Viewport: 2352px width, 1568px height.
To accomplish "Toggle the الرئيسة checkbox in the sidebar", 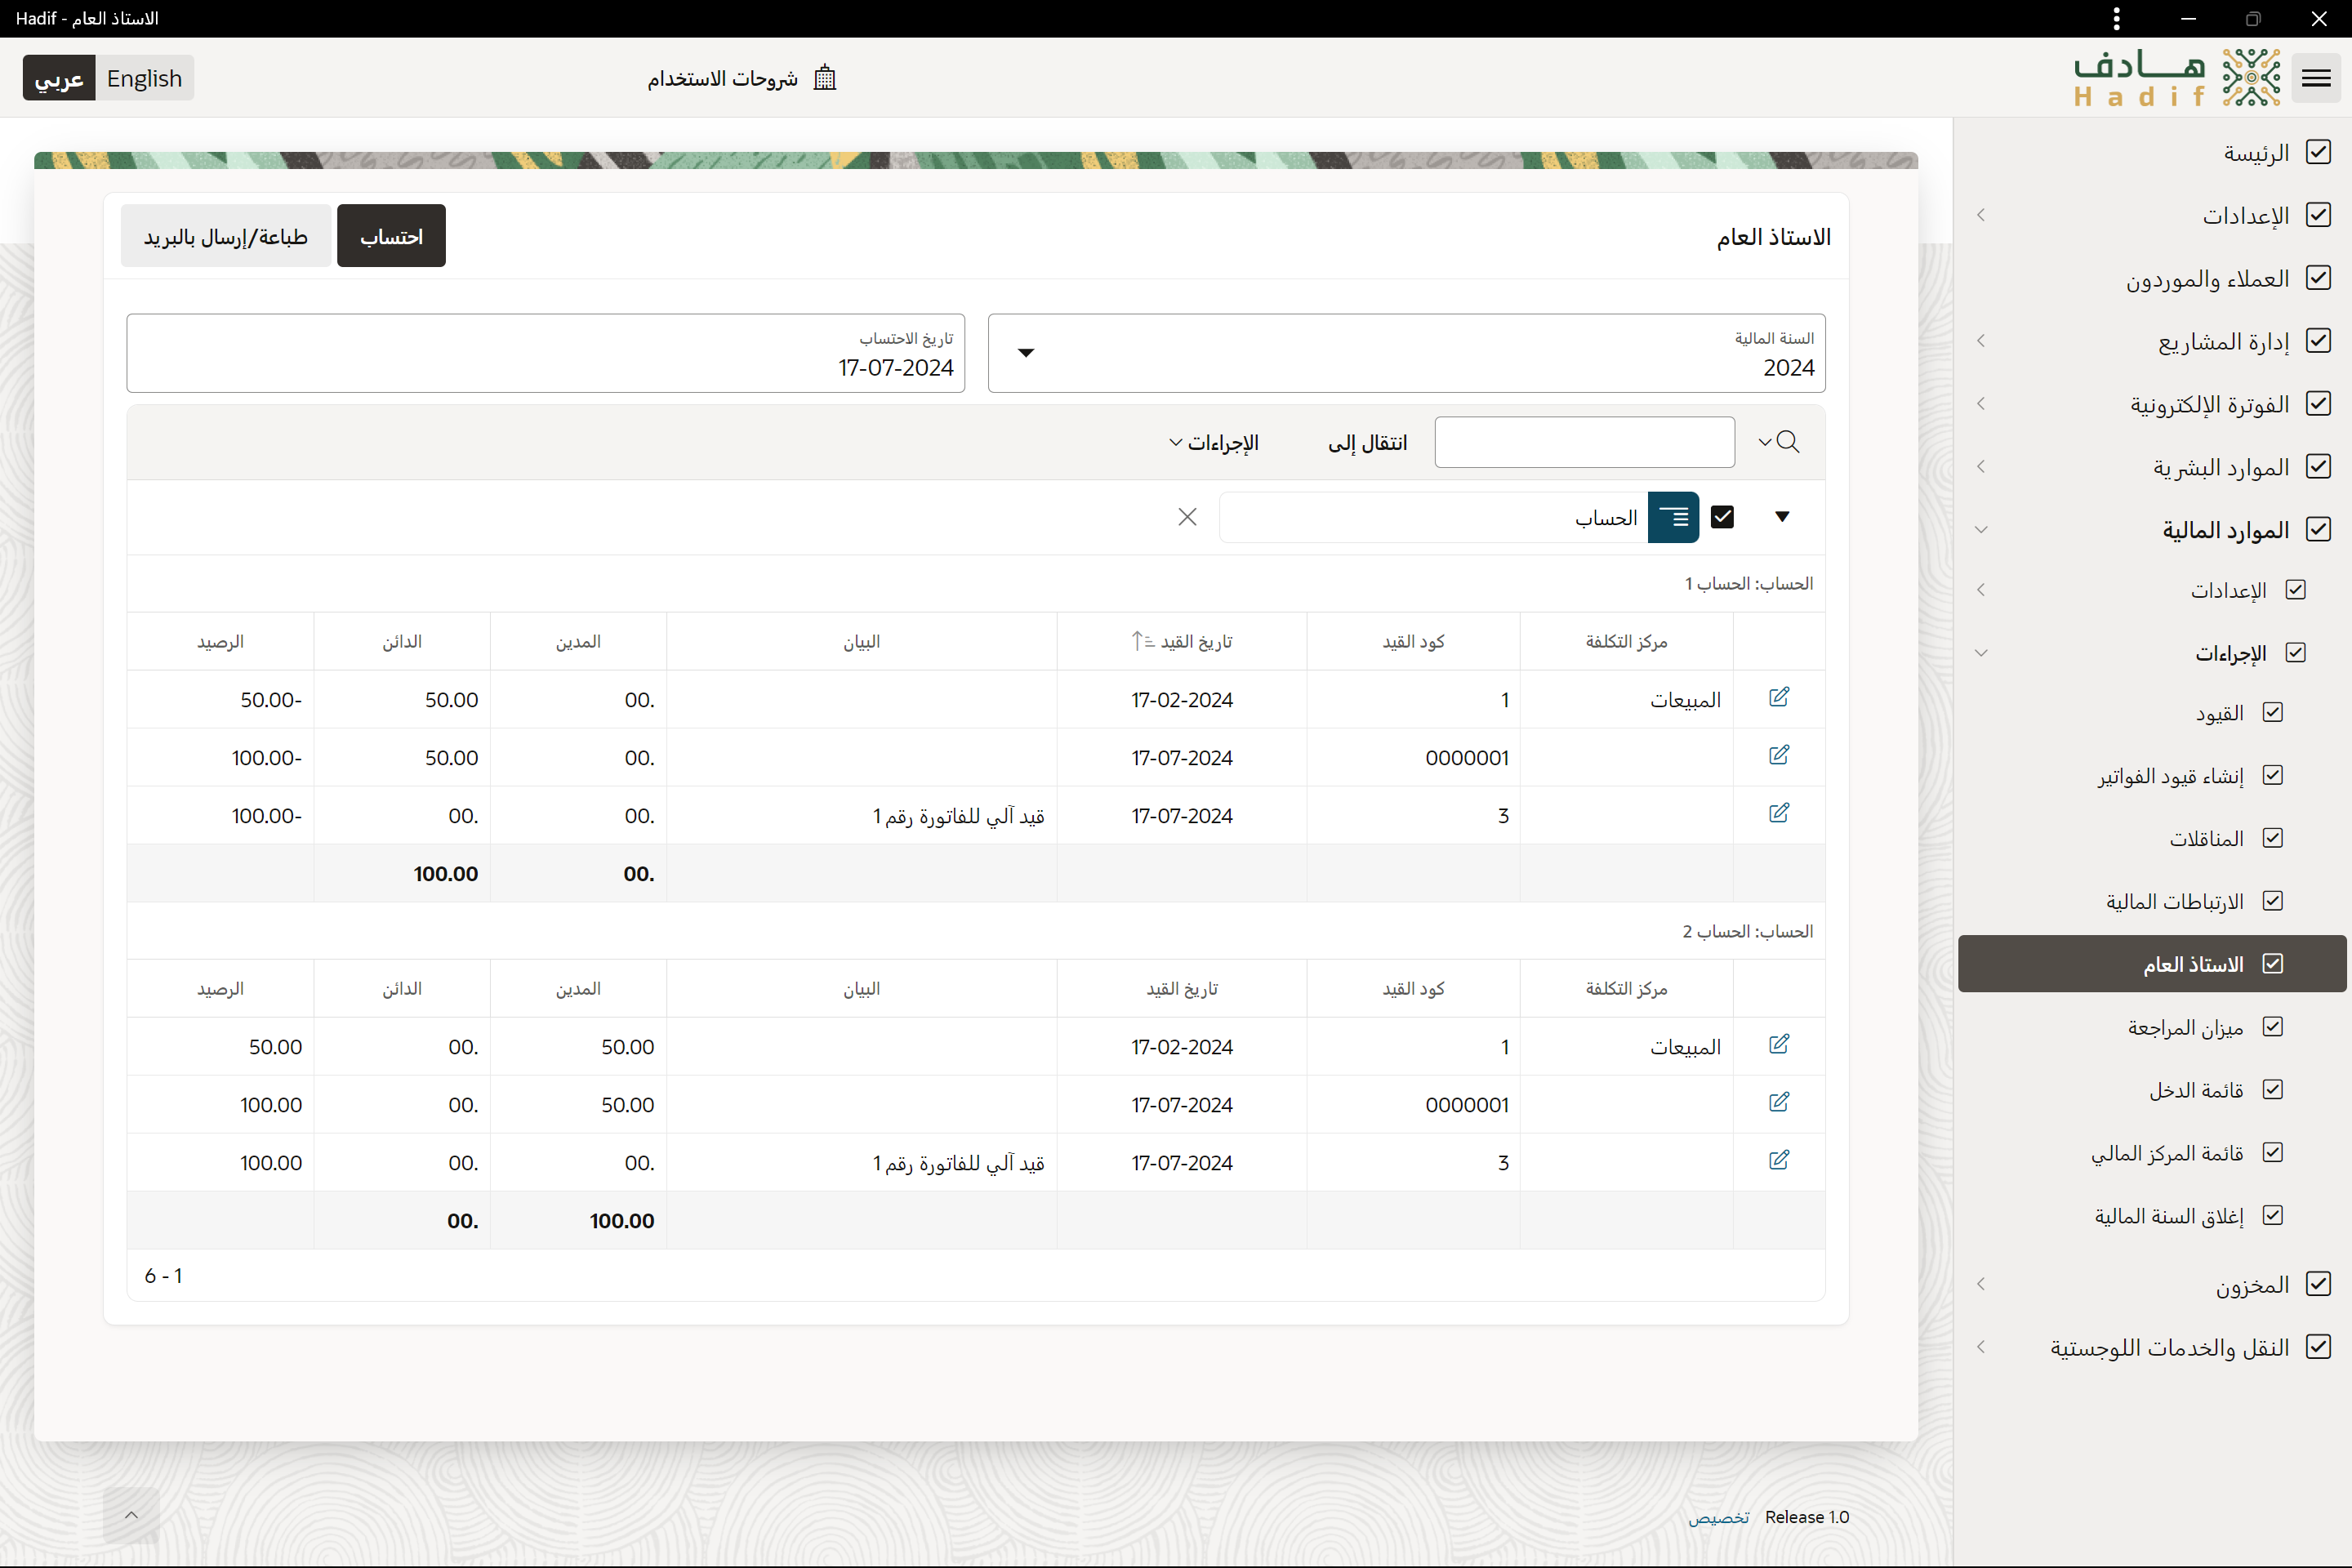I will pos(2318,152).
